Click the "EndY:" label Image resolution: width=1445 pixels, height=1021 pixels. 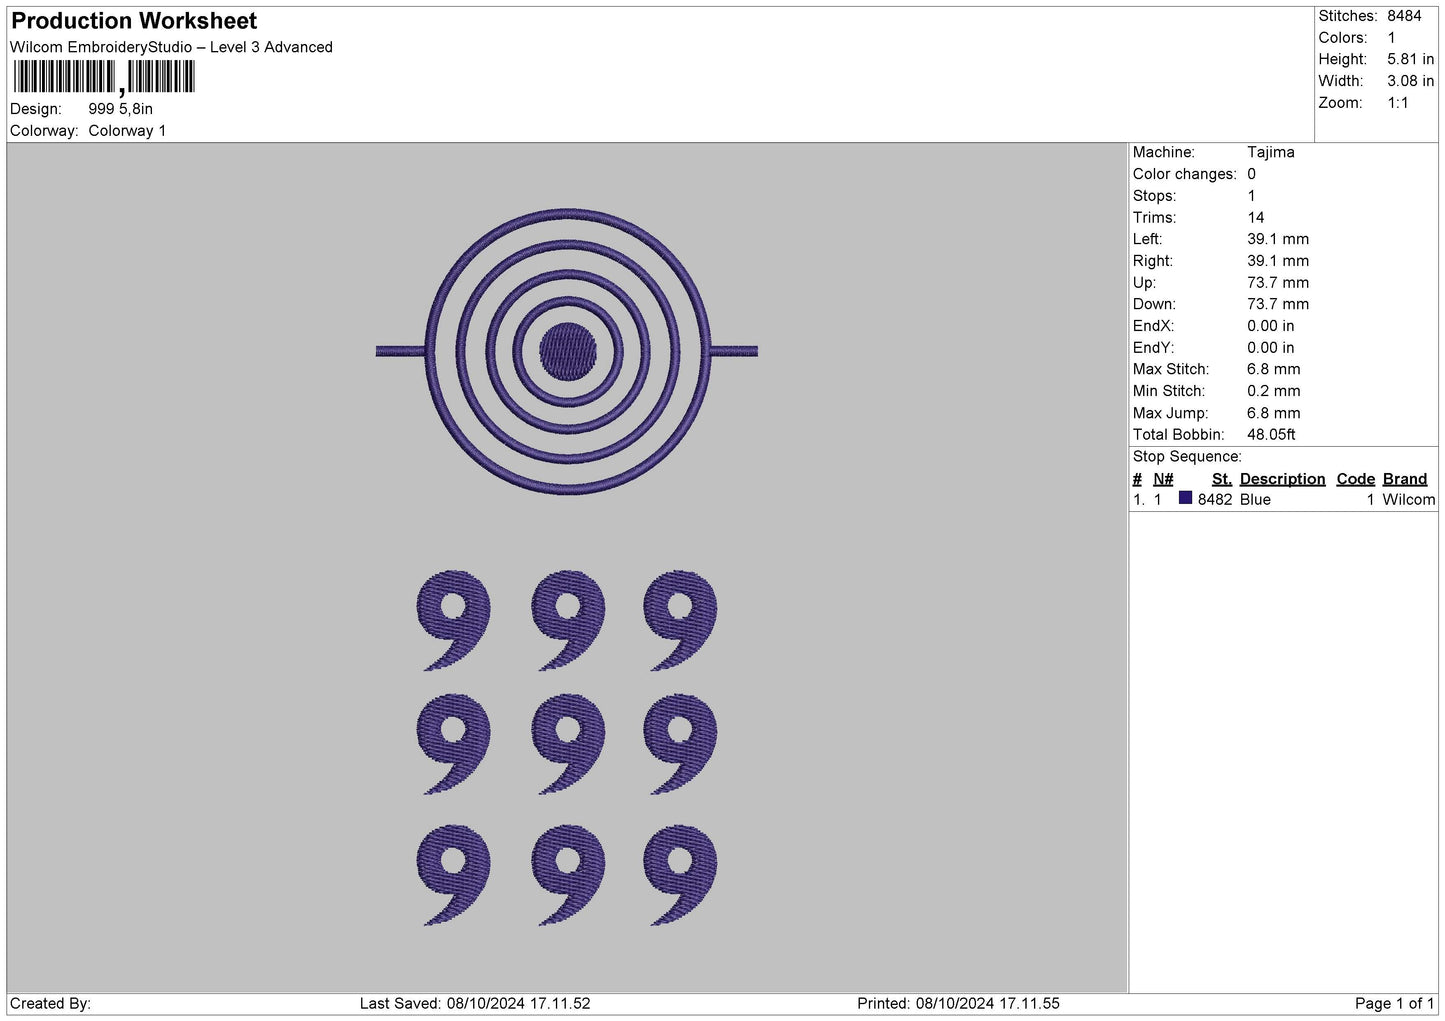tap(1153, 348)
